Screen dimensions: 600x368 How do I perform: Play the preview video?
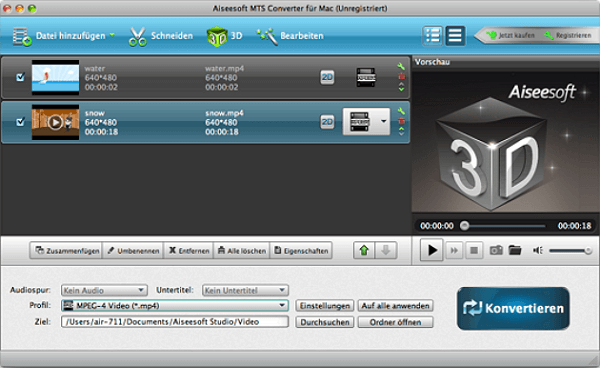click(432, 250)
